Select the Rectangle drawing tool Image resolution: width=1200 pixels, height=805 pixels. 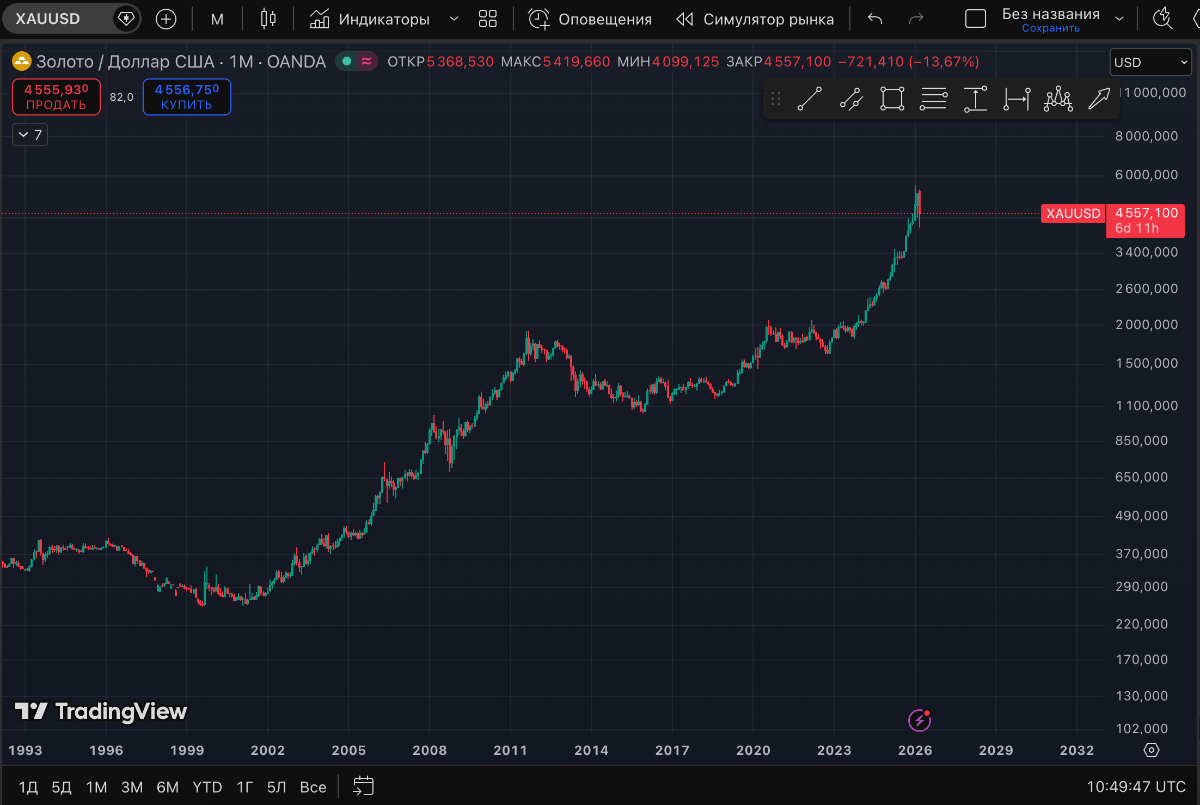892,98
